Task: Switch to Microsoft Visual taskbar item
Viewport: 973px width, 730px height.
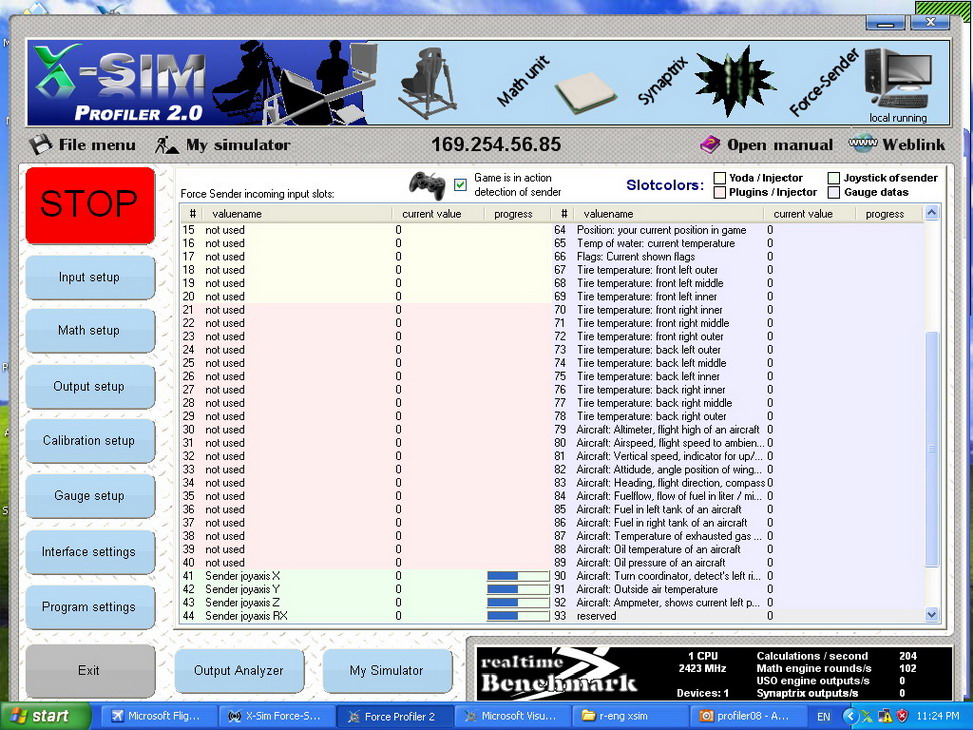Action: tap(513, 716)
